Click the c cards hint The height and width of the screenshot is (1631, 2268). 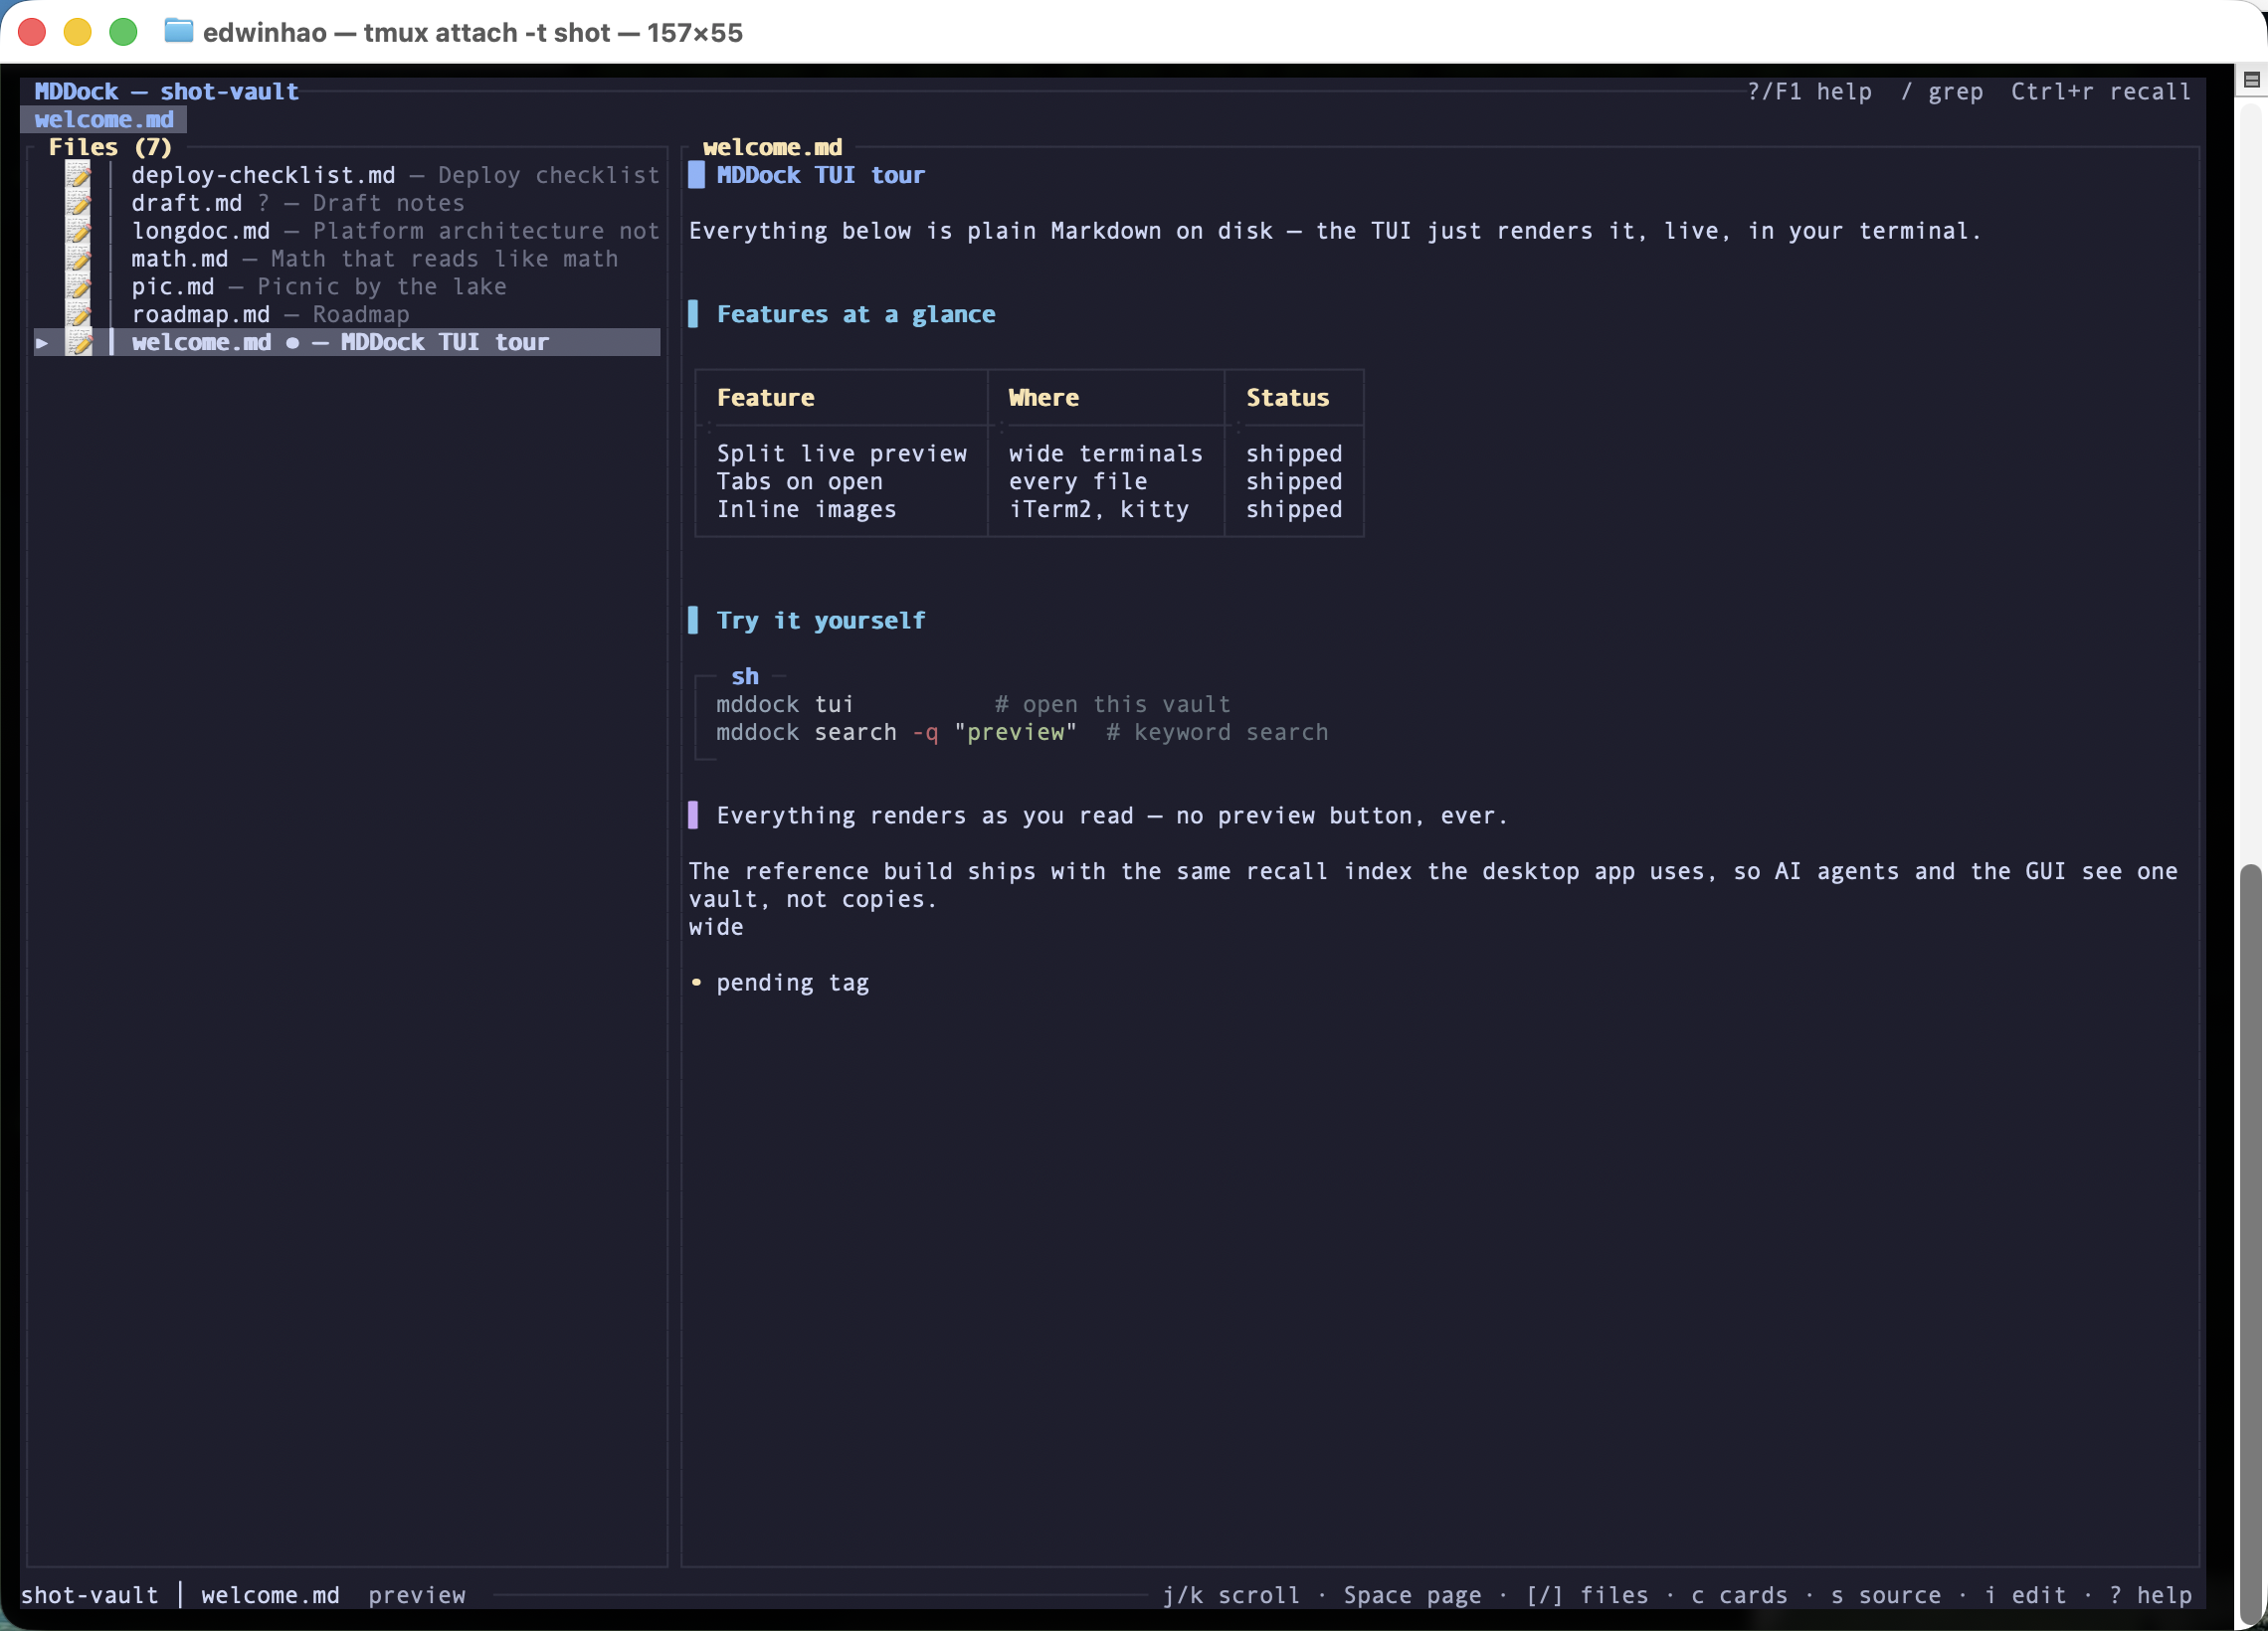coord(1739,1595)
